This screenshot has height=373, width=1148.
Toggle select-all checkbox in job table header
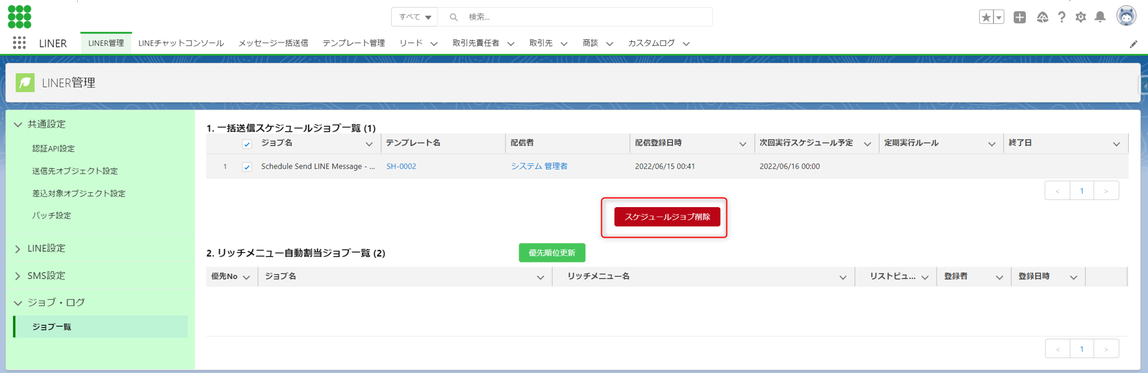click(x=247, y=144)
